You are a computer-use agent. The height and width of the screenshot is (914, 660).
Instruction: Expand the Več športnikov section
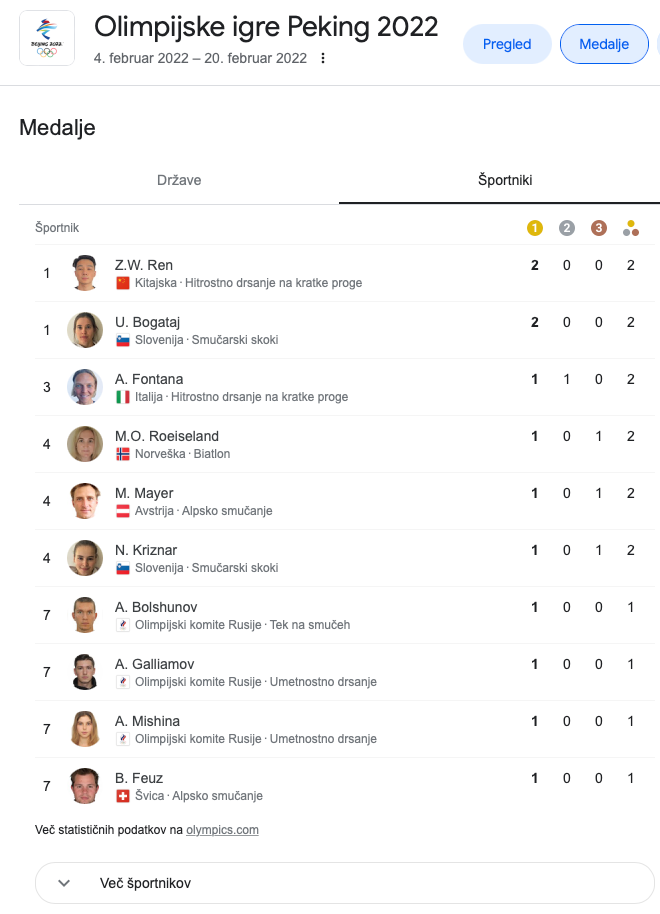coord(345,883)
